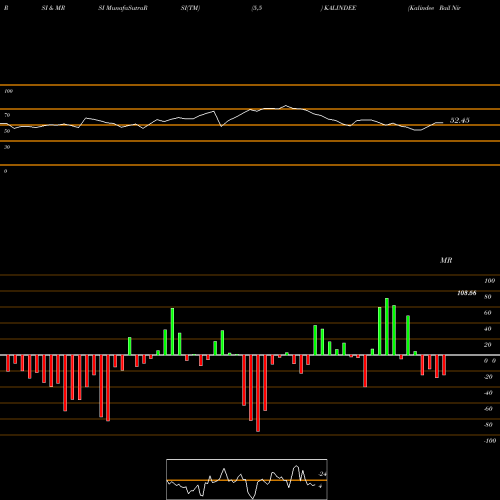Screen dimensions: 500x500
Task: Click the 'SI(TM)' header text
Action: (x=190, y=8)
